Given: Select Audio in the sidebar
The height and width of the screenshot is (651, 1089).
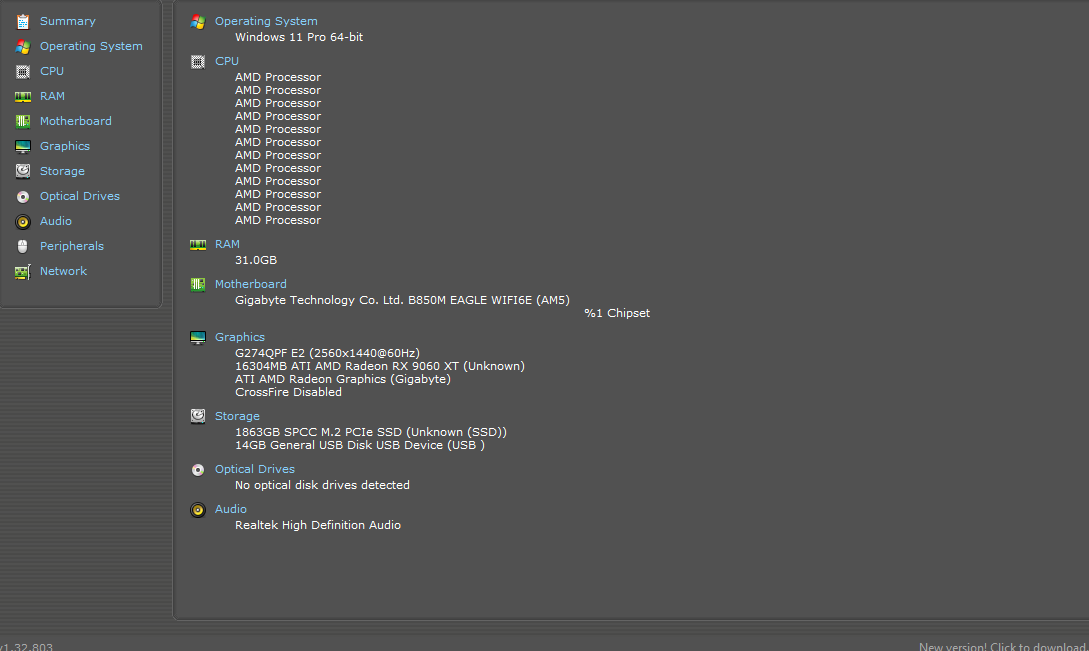Looking at the screenshot, I should (x=56, y=222).
